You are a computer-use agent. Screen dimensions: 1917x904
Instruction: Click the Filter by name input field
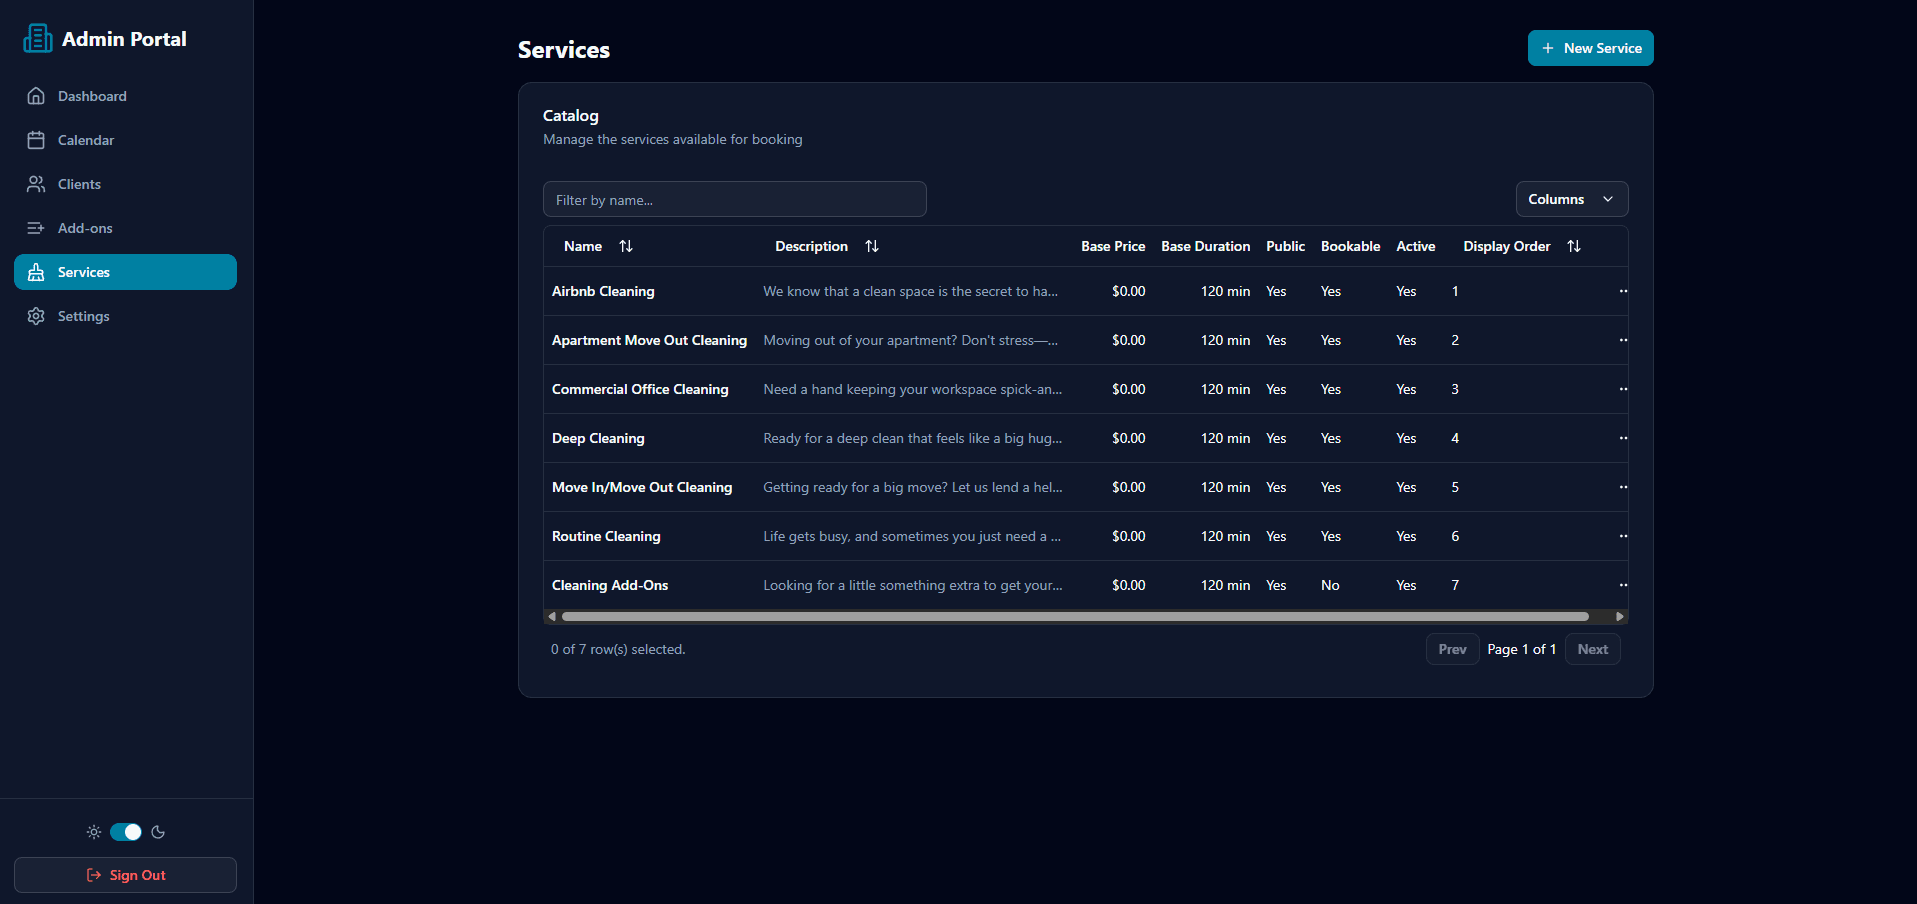734,199
